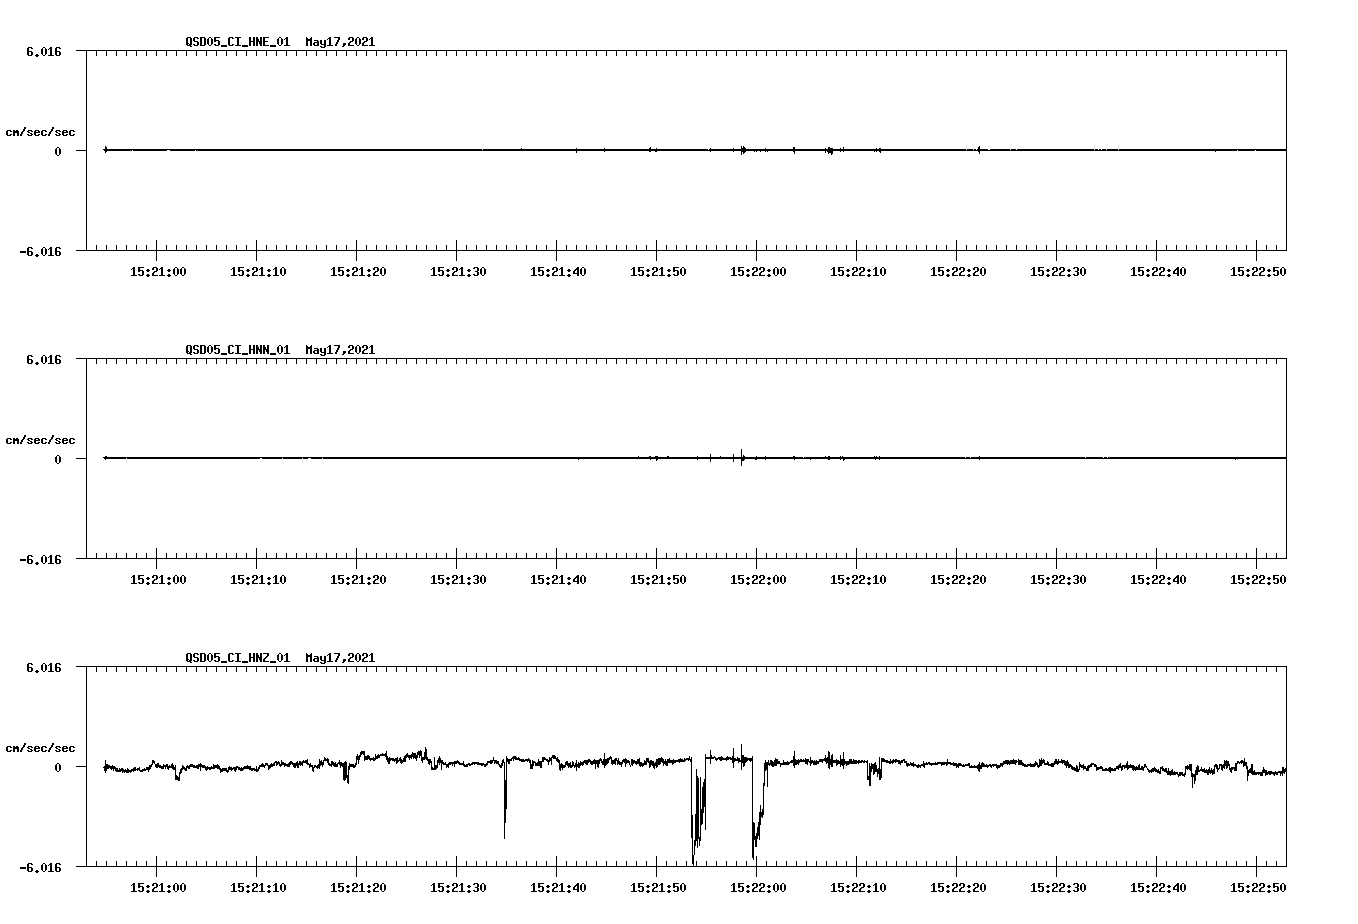Click the cm/sec/sec label on bottom plot
1358x924 pixels.
[41, 747]
